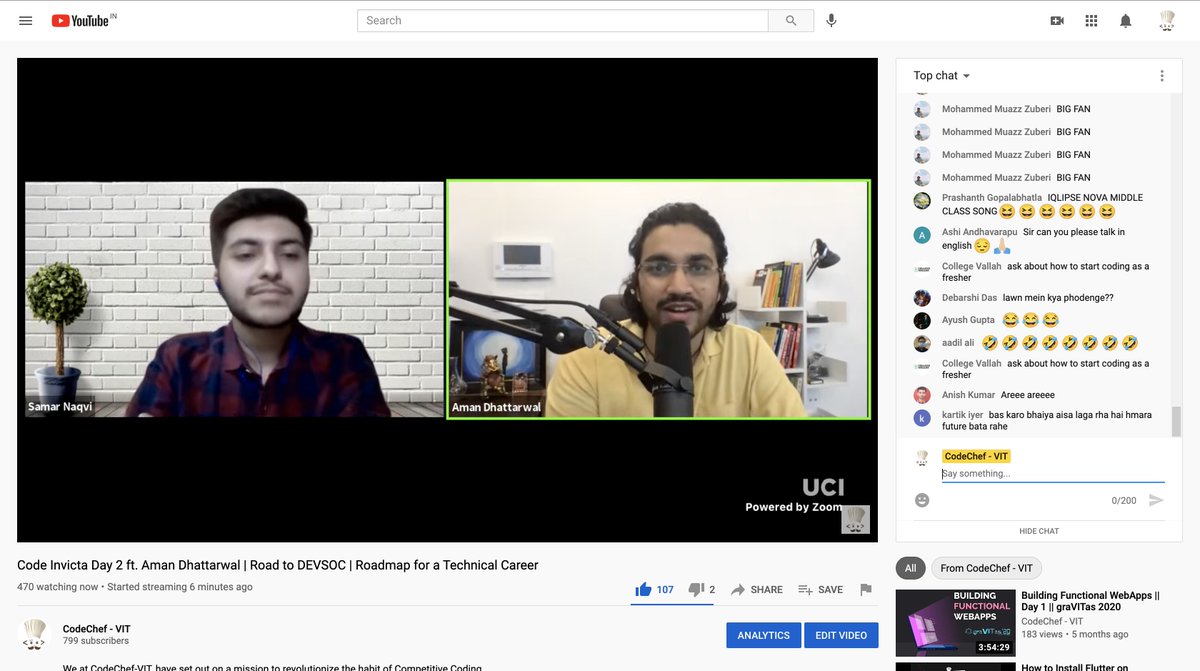This screenshot has width=1200, height=671.
Task: Focus the Say something chat field
Action: 1053,474
